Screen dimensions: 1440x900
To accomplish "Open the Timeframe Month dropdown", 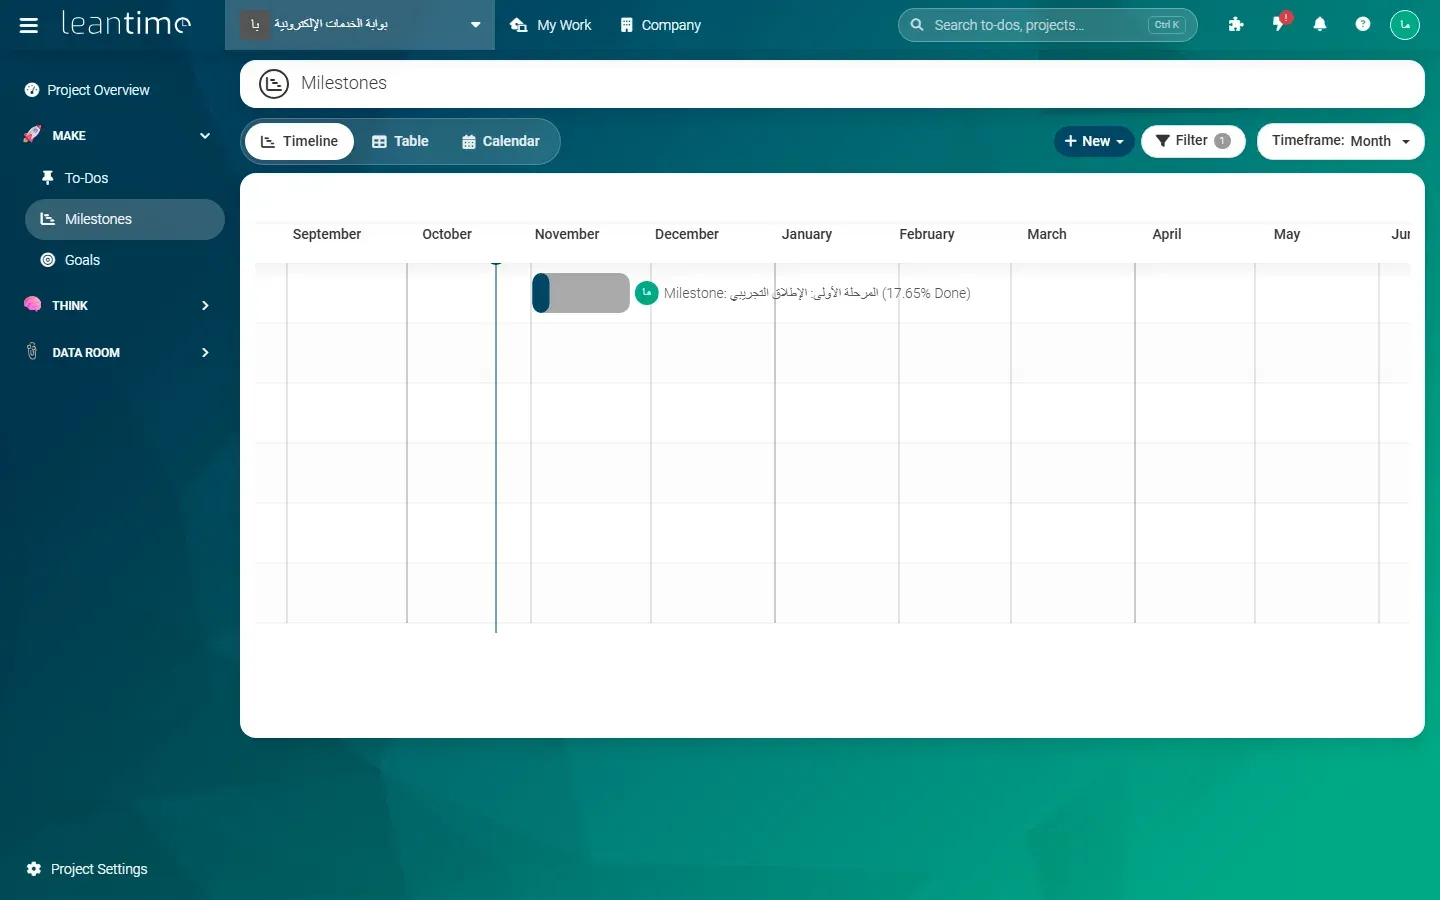I will pos(1340,141).
